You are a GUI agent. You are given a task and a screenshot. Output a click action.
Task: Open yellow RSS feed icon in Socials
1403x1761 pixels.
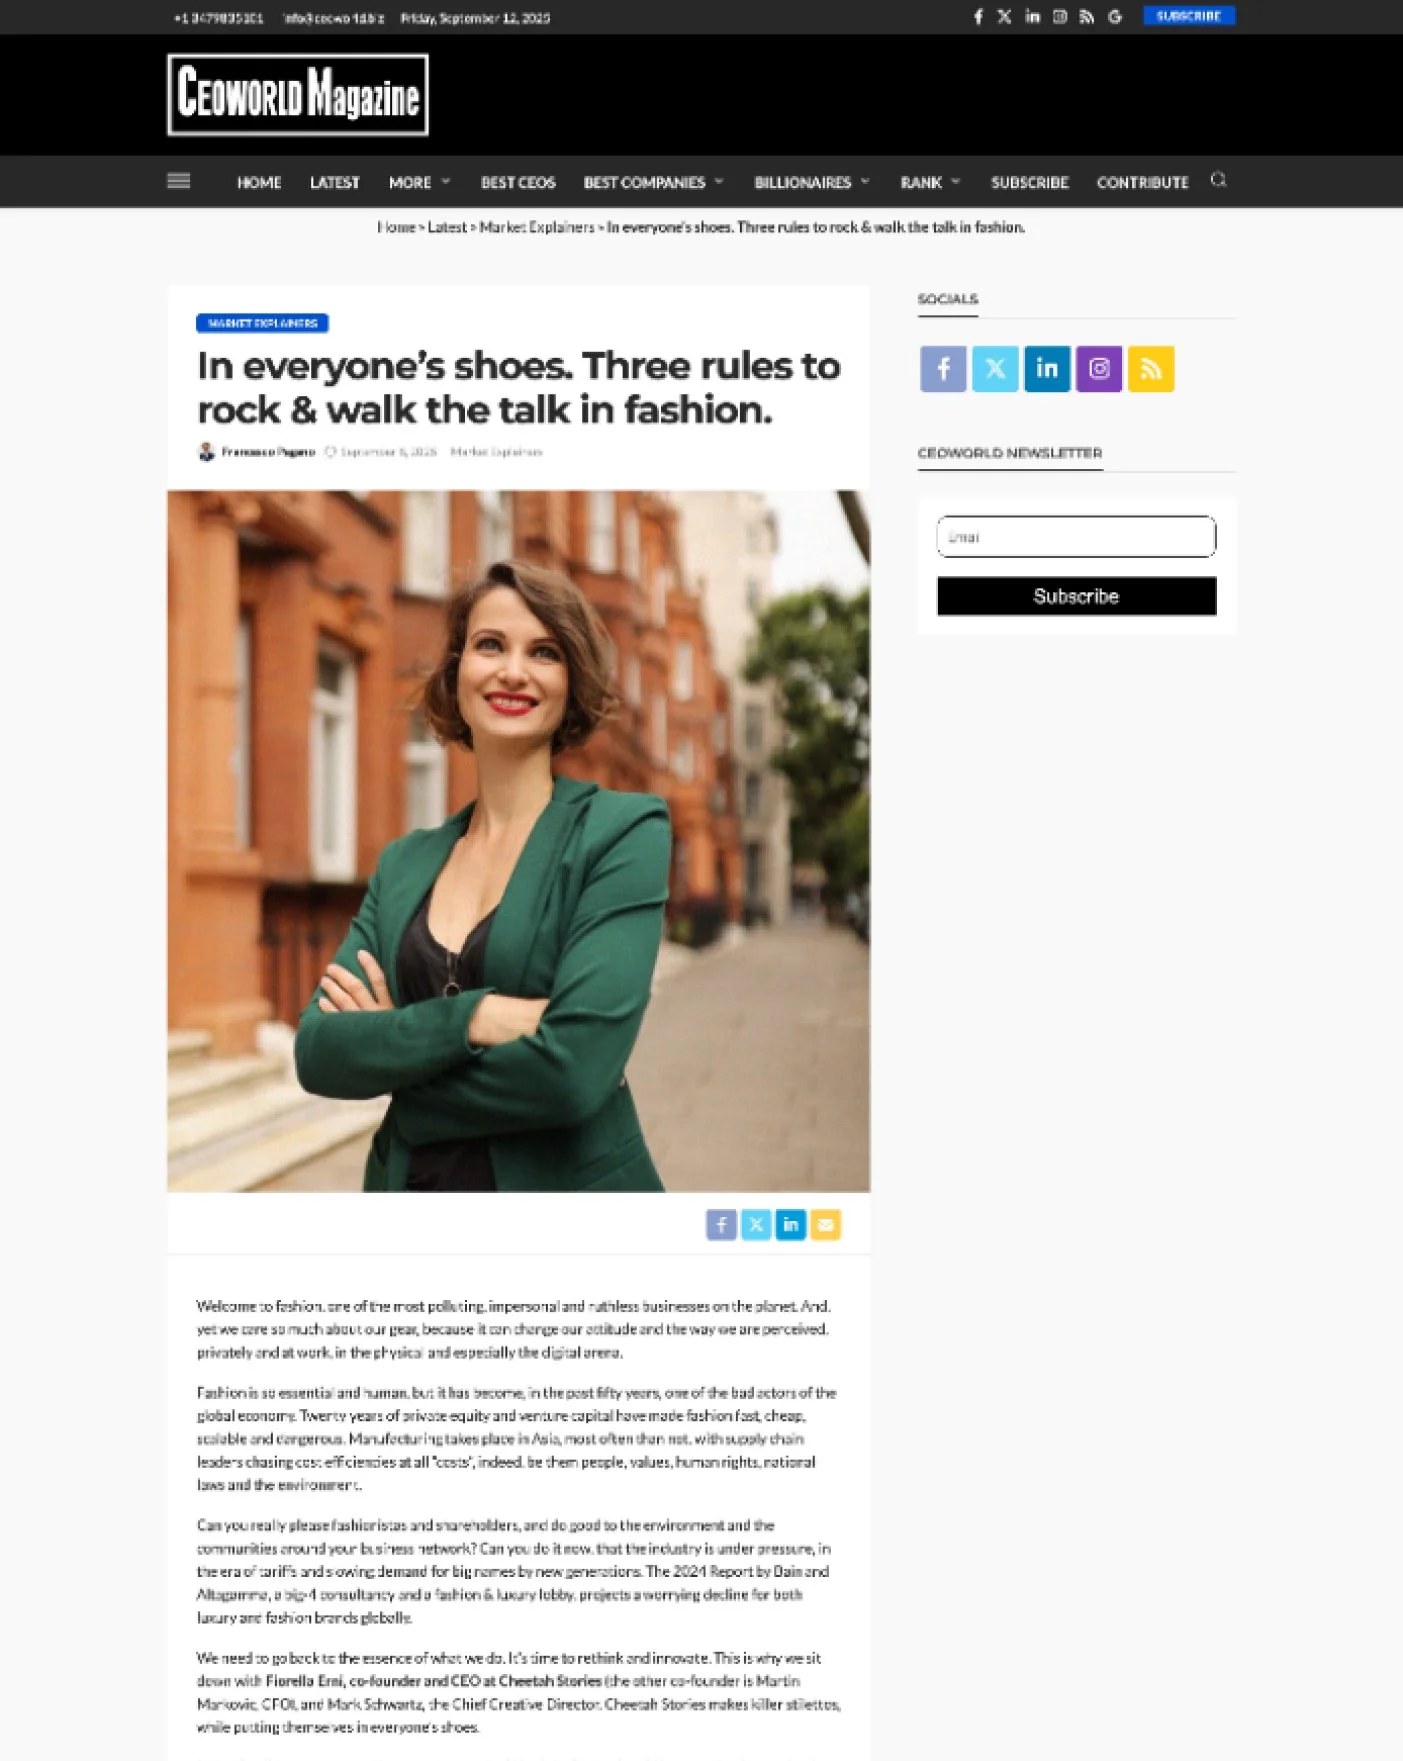pyautogui.click(x=1151, y=369)
